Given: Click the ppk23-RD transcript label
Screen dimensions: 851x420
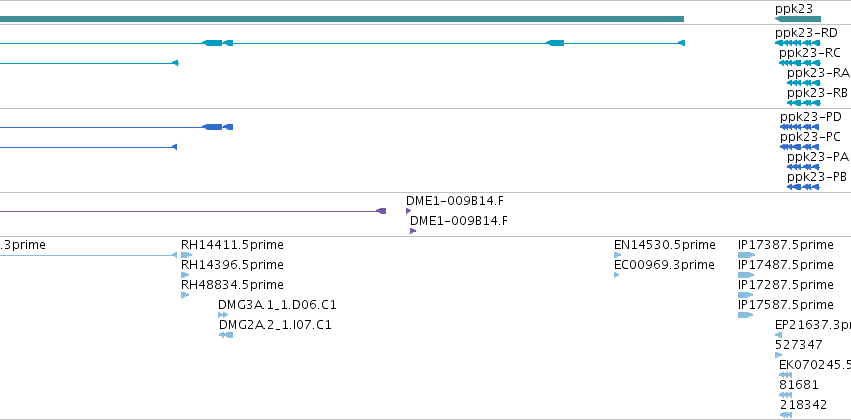Looking at the screenshot, I should click(806, 33).
